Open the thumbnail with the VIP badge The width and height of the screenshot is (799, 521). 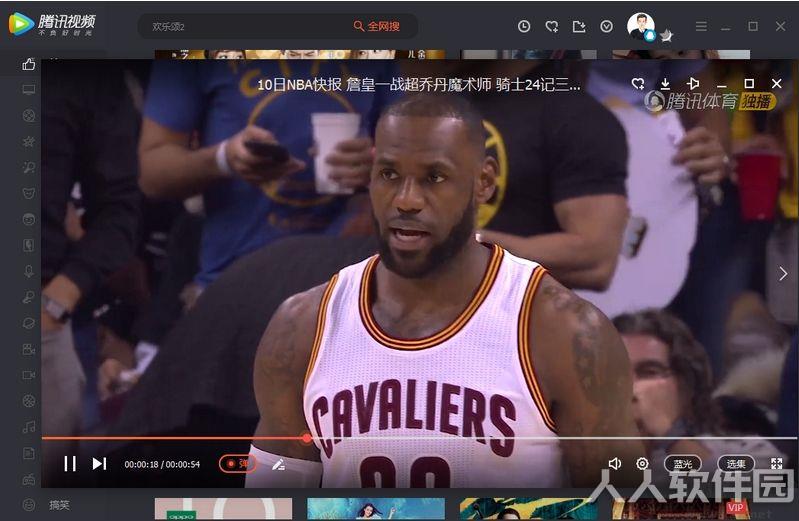click(681, 509)
